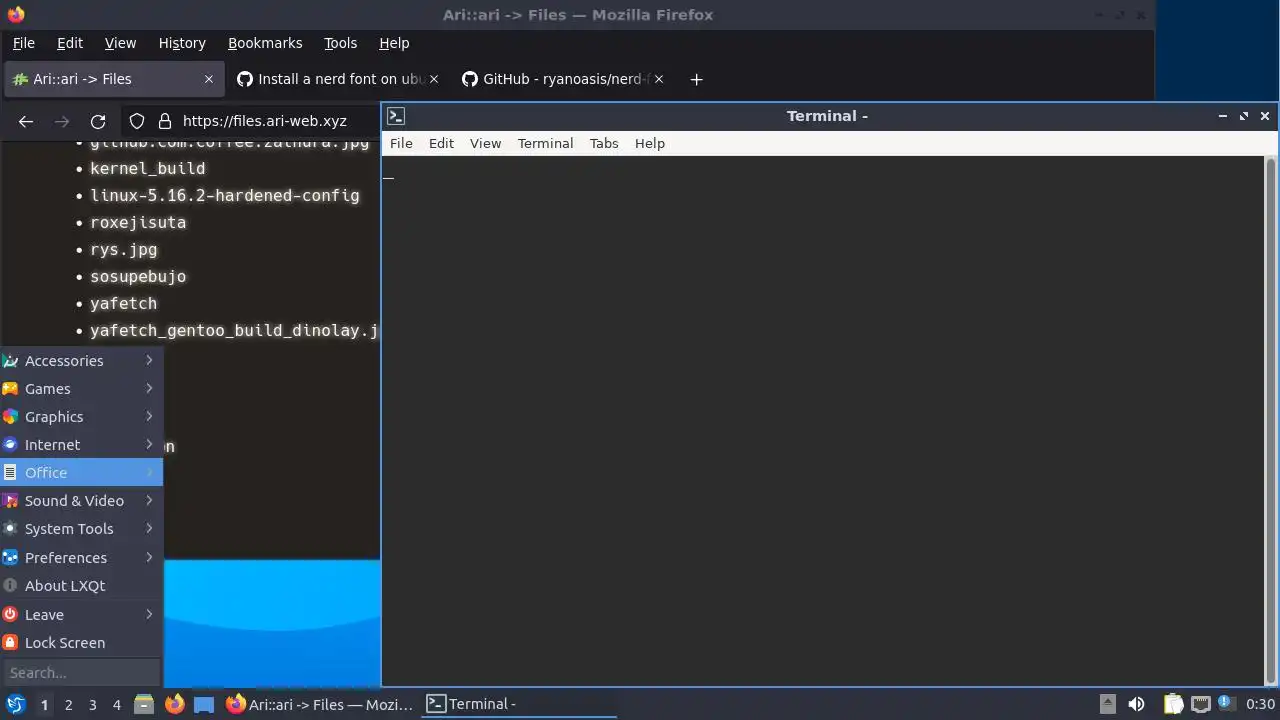Expand the Graphics submenu arrow
The image size is (1280, 720).
[x=149, y=416]
